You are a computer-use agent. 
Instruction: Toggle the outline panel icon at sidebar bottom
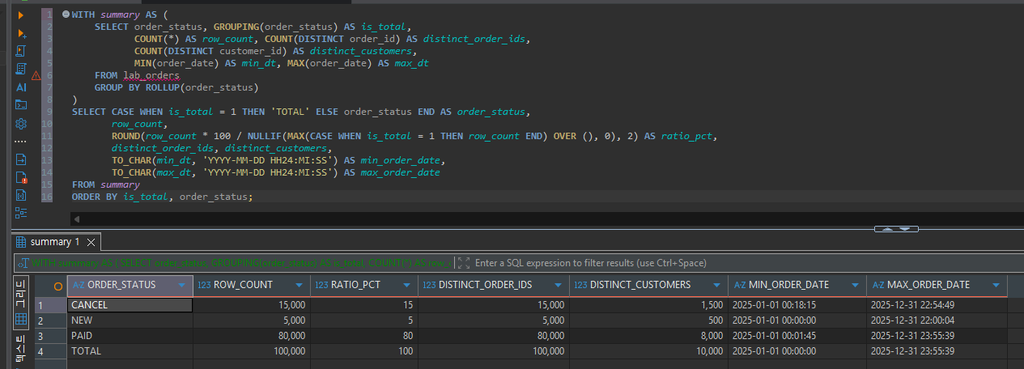(x=21, y=212)
